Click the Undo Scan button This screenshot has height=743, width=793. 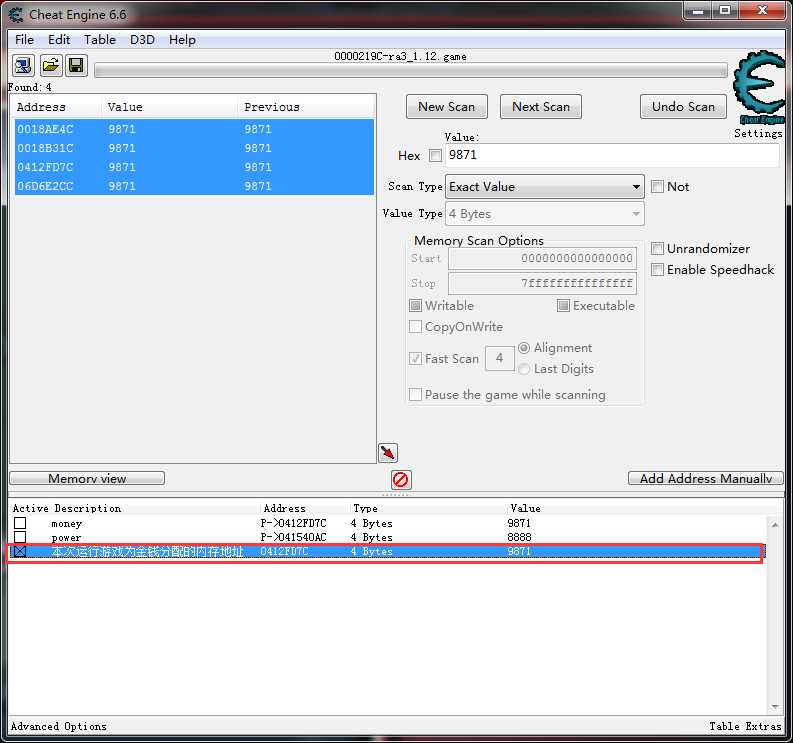[683, 107]
